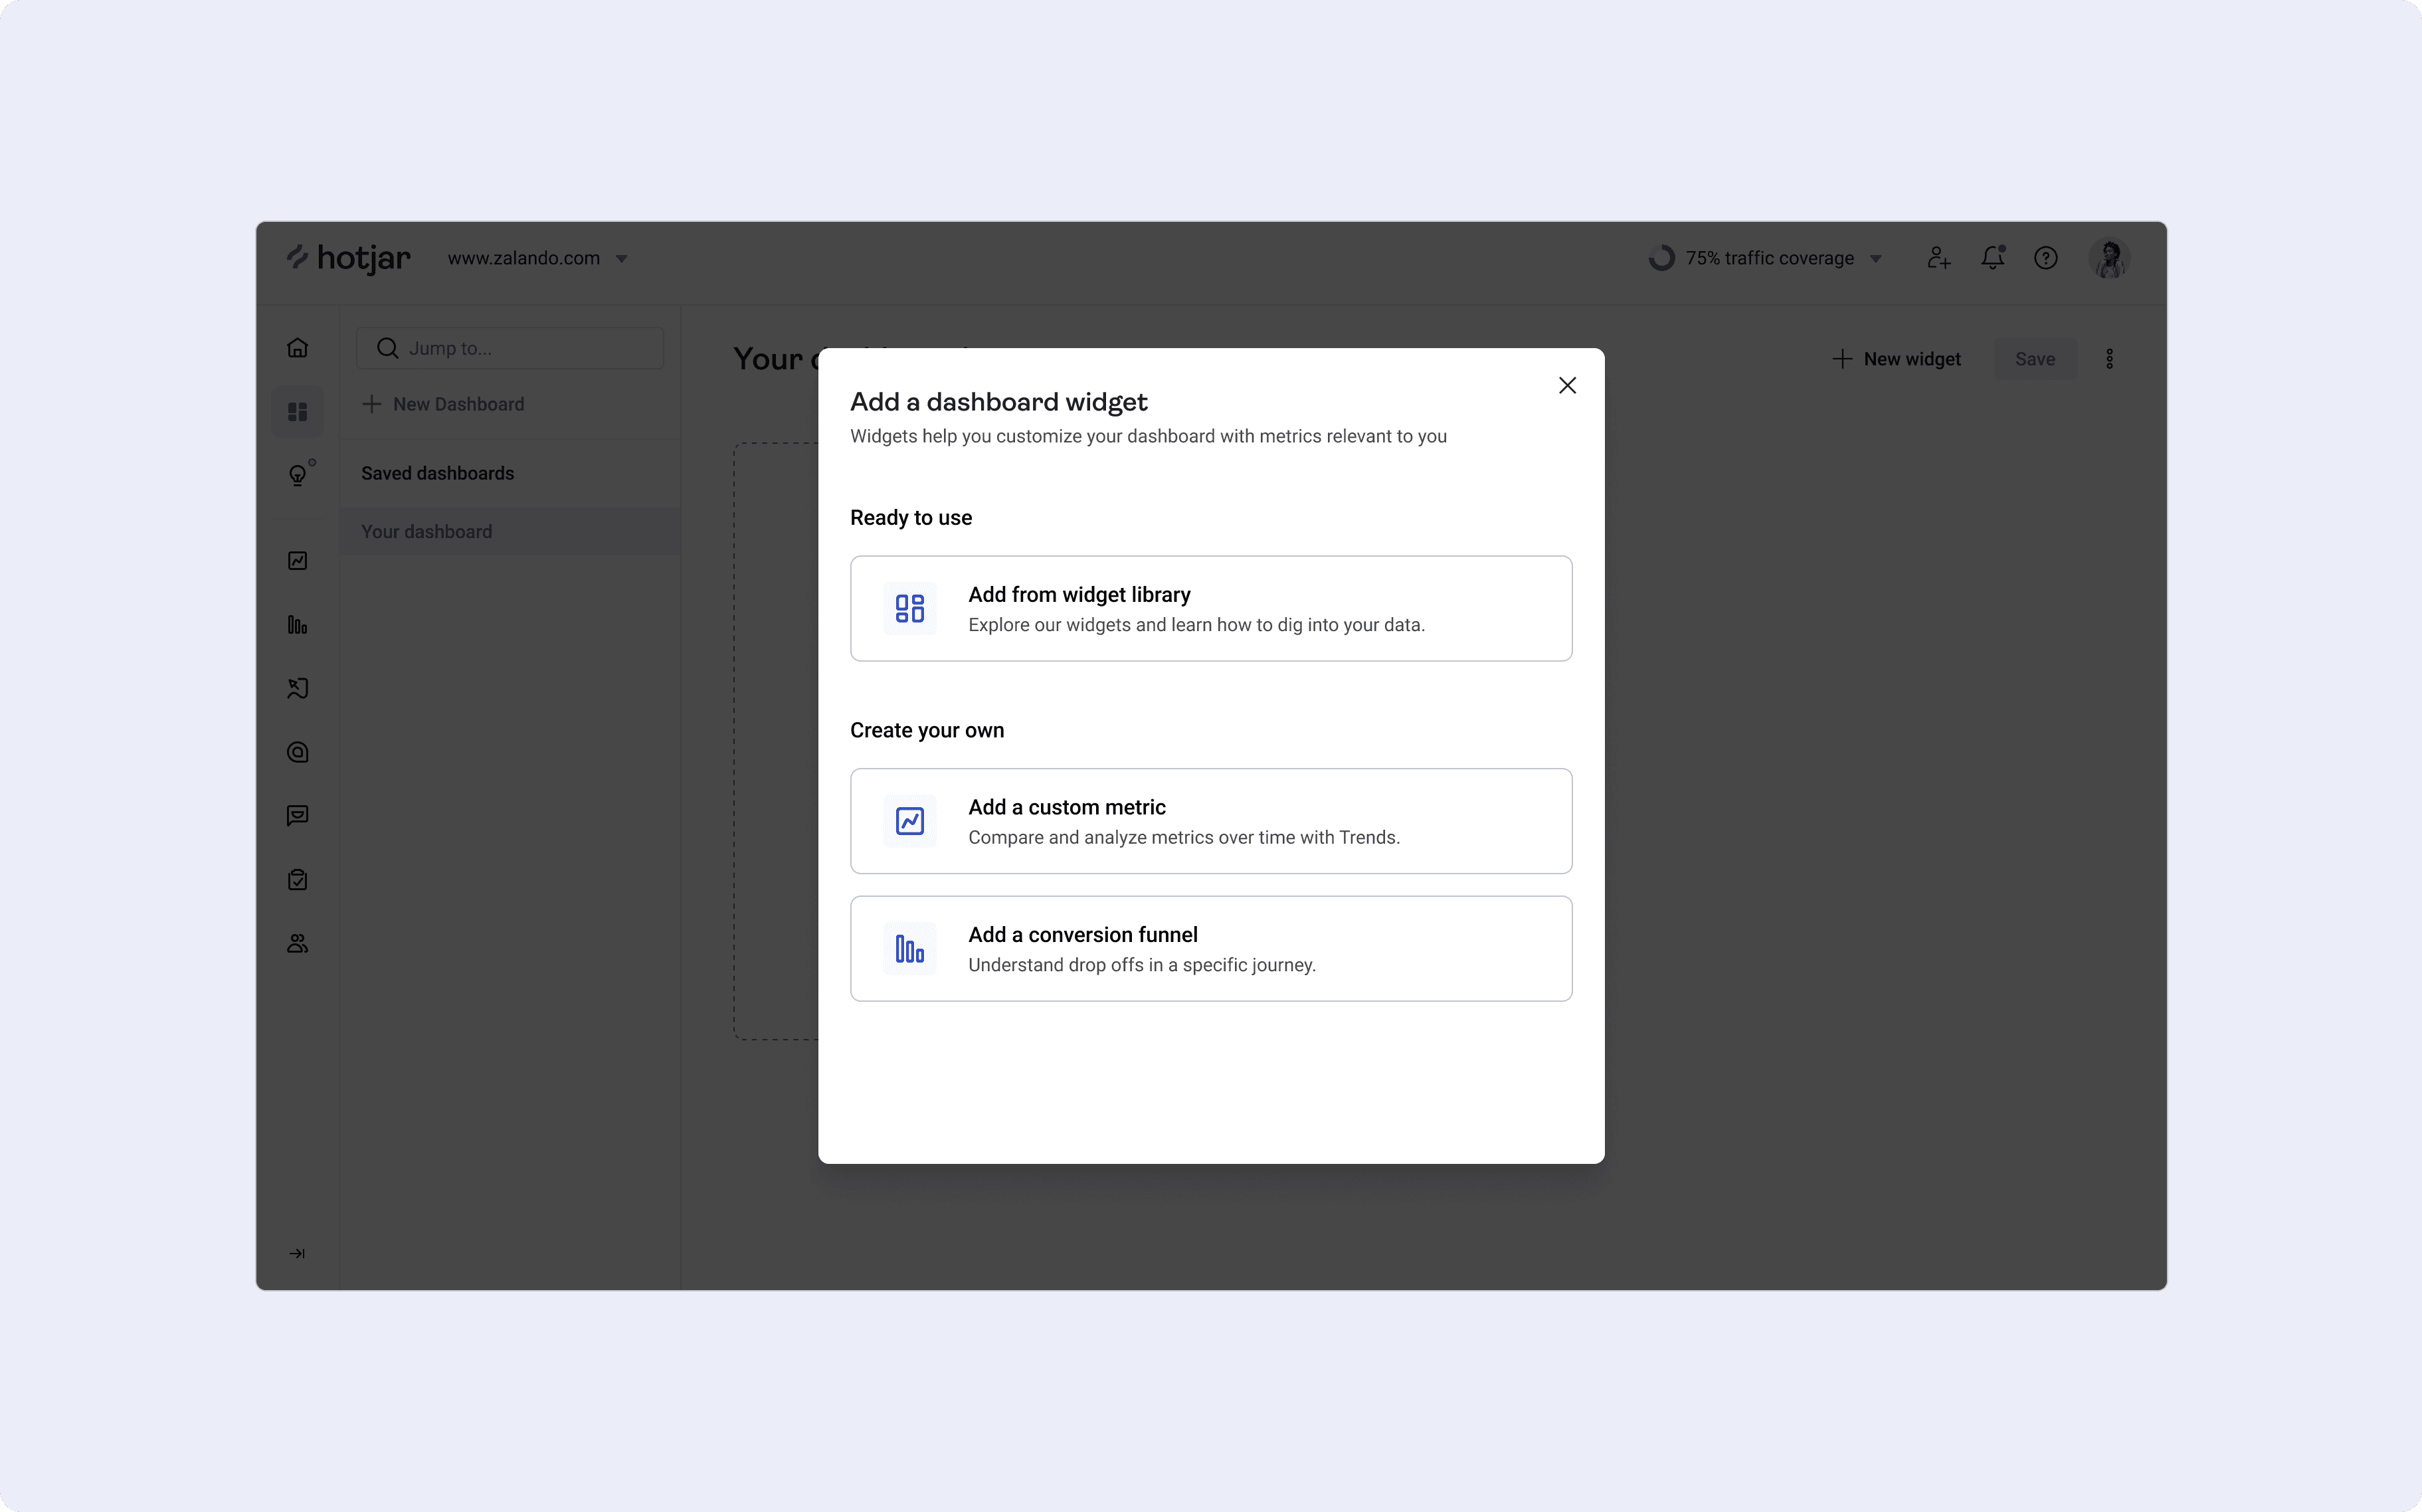2422x1512 pixels.
Task: Select Add a custom metric option
Action: pyautogui.click(x=1211, y=821)
